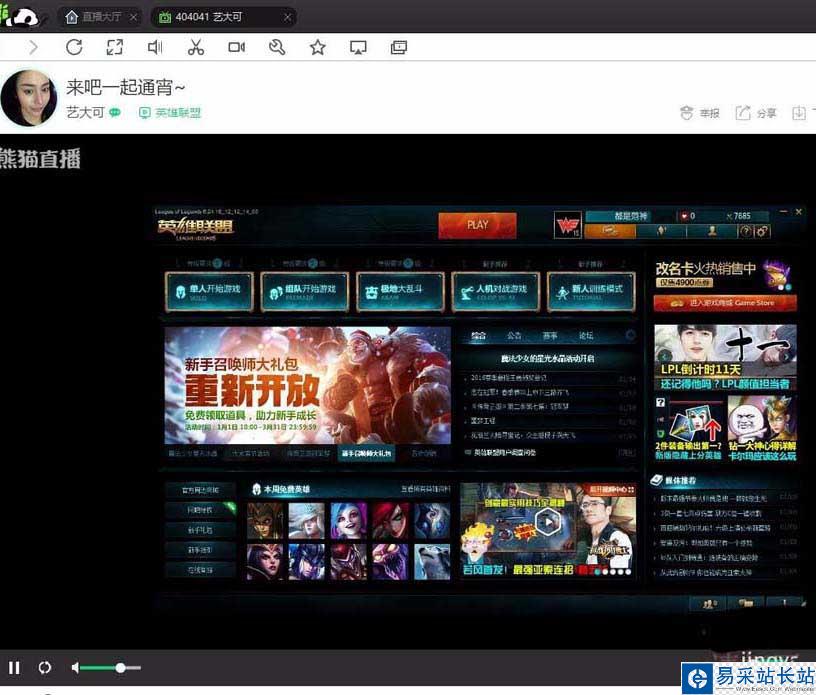Click the orange PLAY button
This screenshot has height=695, width=816.
pyautogui.click(x=477, y=225)
